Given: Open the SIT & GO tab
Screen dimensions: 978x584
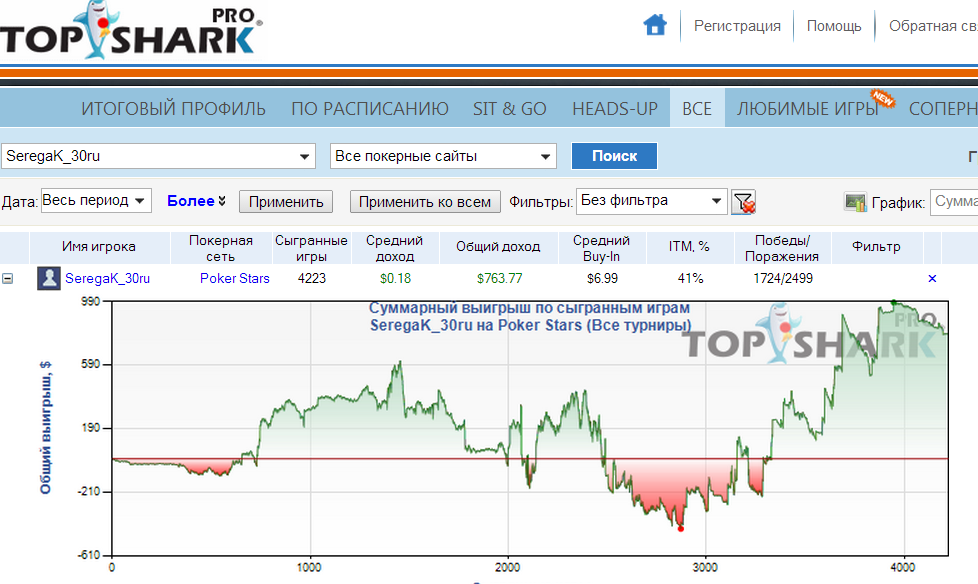Looking at the screenshot, I should tap(510, 109).
